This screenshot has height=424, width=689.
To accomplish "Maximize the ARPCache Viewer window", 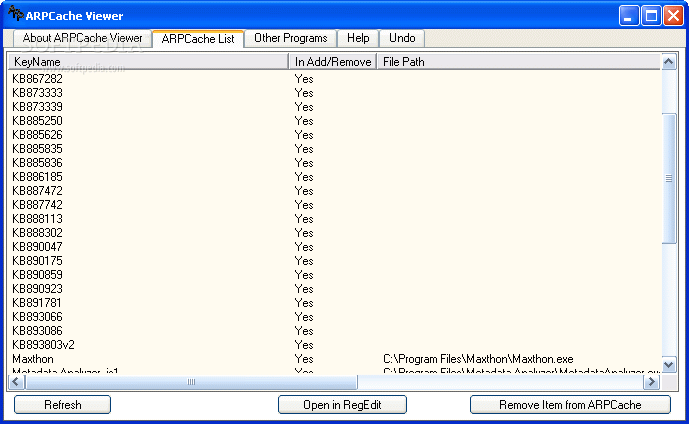I will tap(651, 16).
